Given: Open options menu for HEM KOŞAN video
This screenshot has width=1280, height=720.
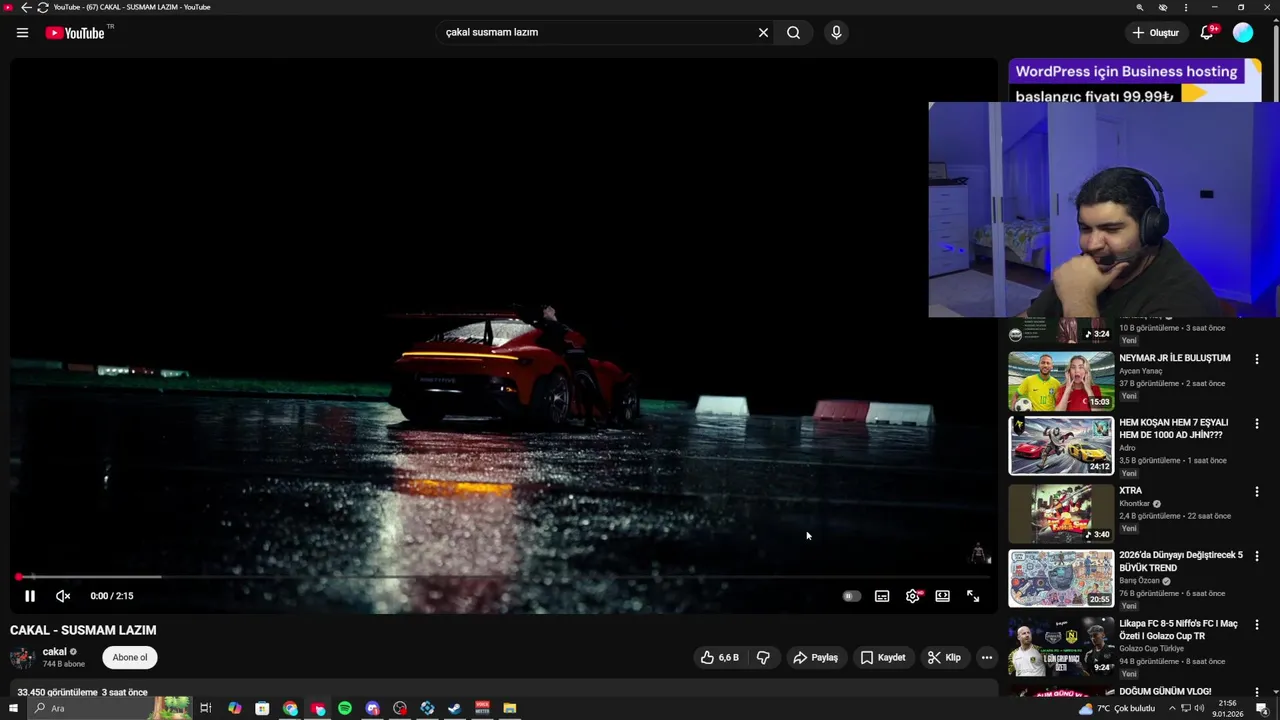Looking at the screenshot, I should coord(1257,424).
